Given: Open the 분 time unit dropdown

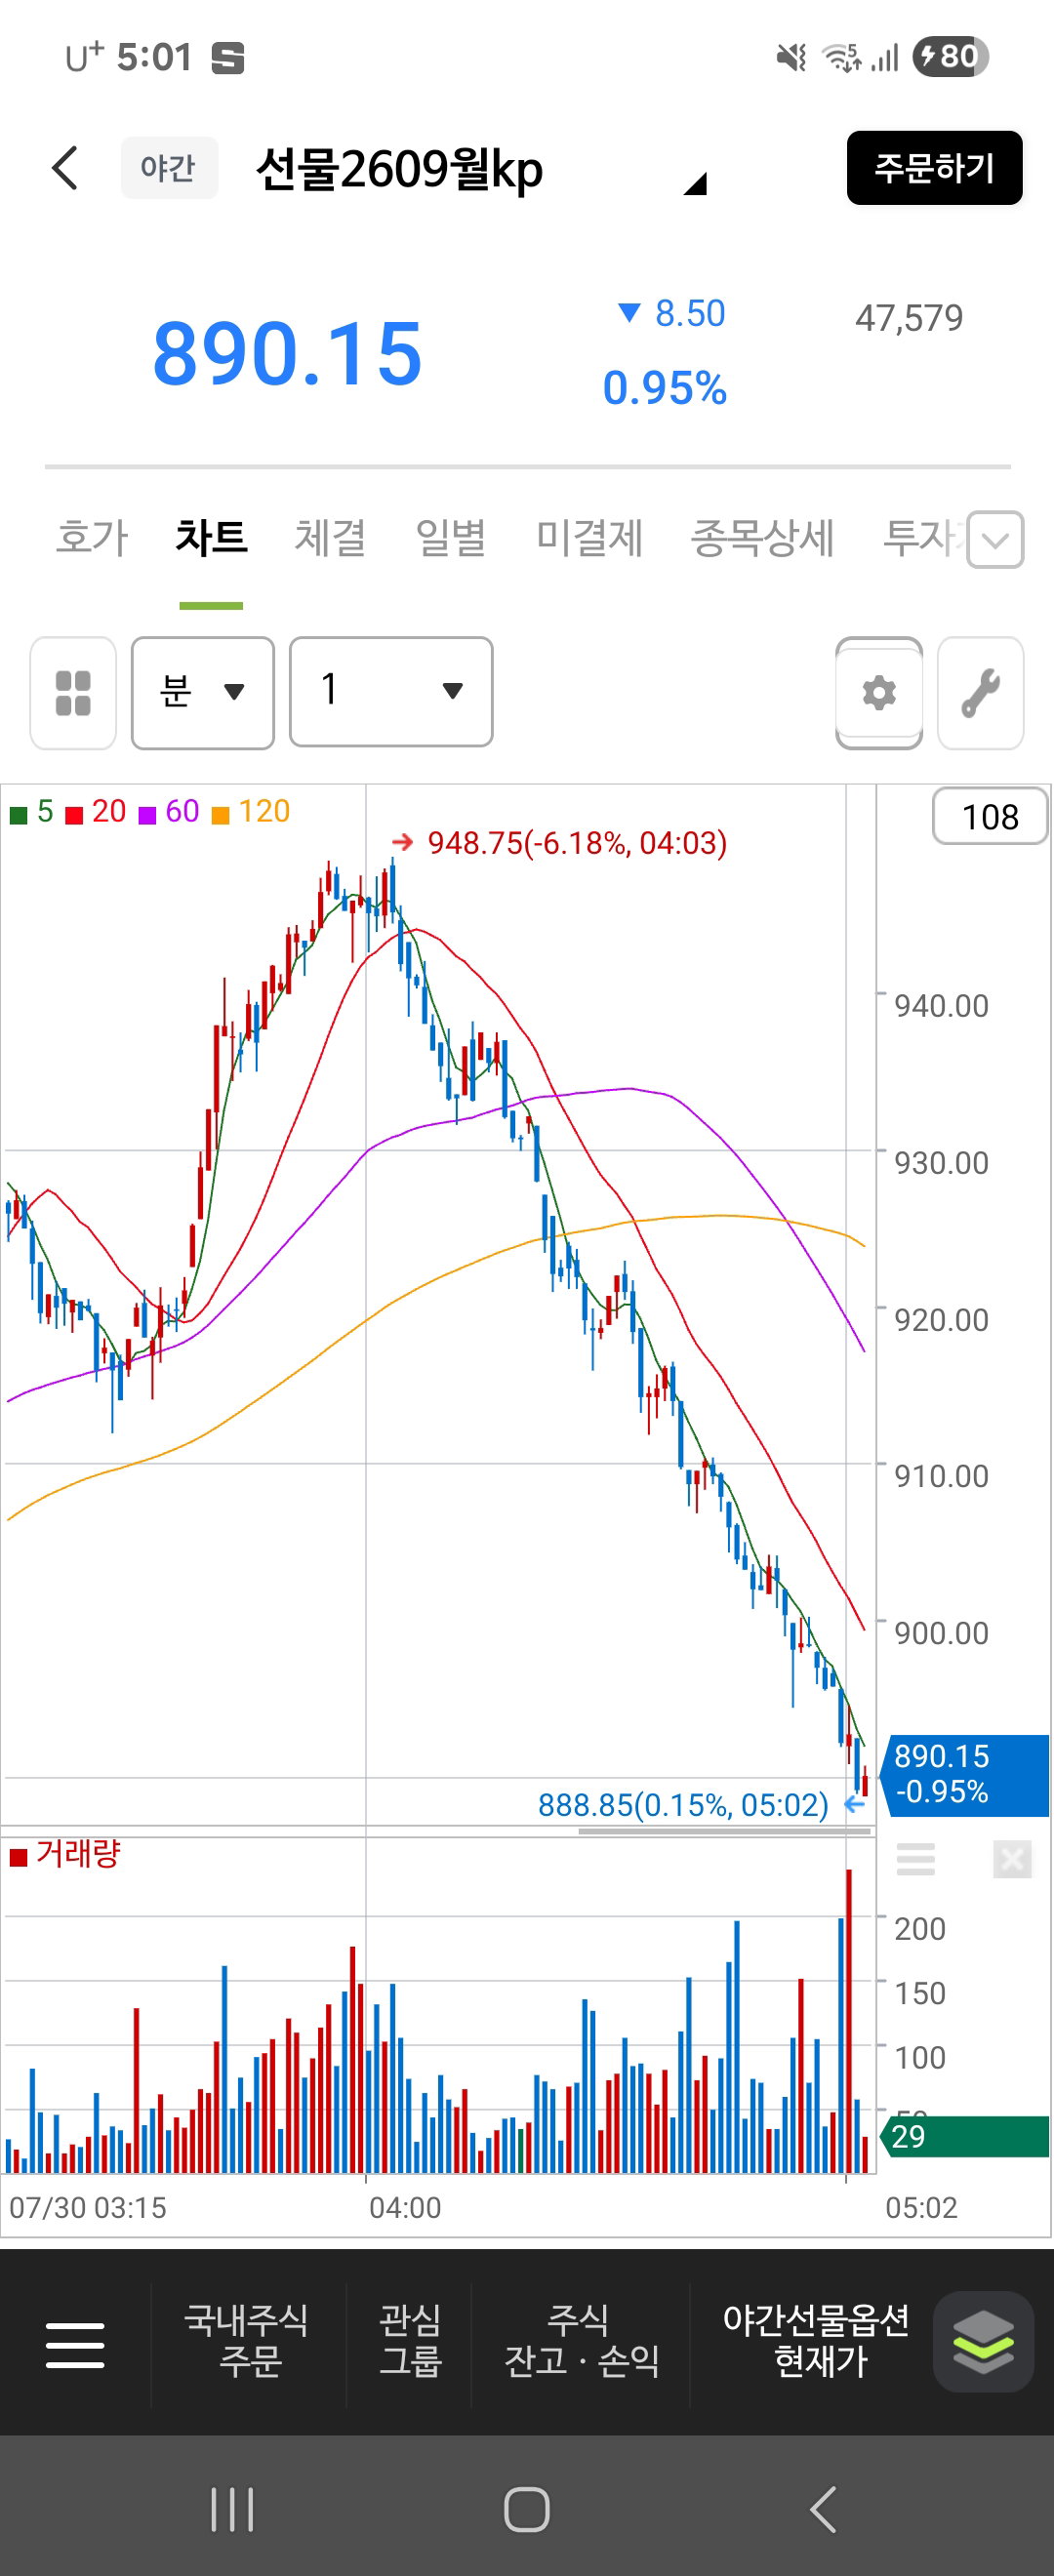Looking at the screenshot, I should 203,692.
